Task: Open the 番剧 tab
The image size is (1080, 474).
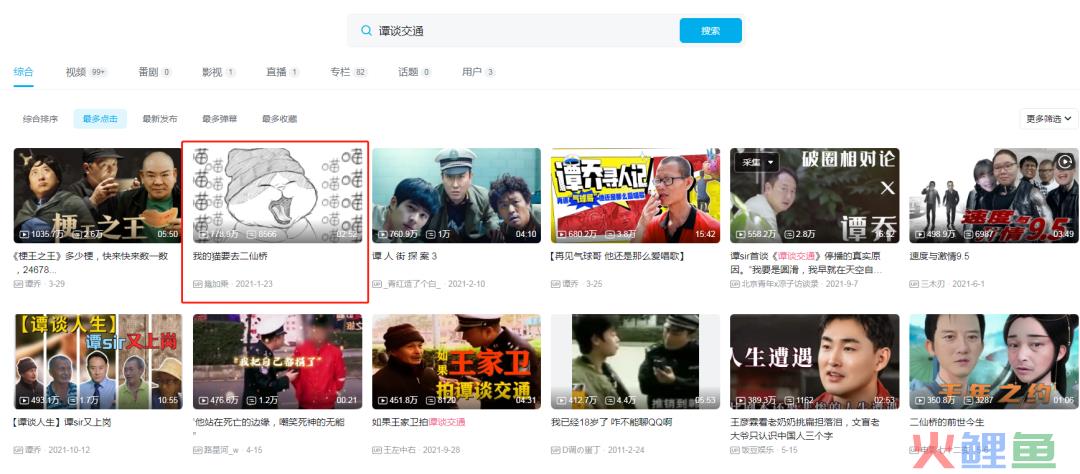Action: pyautogui.click(x=154, y=72)
